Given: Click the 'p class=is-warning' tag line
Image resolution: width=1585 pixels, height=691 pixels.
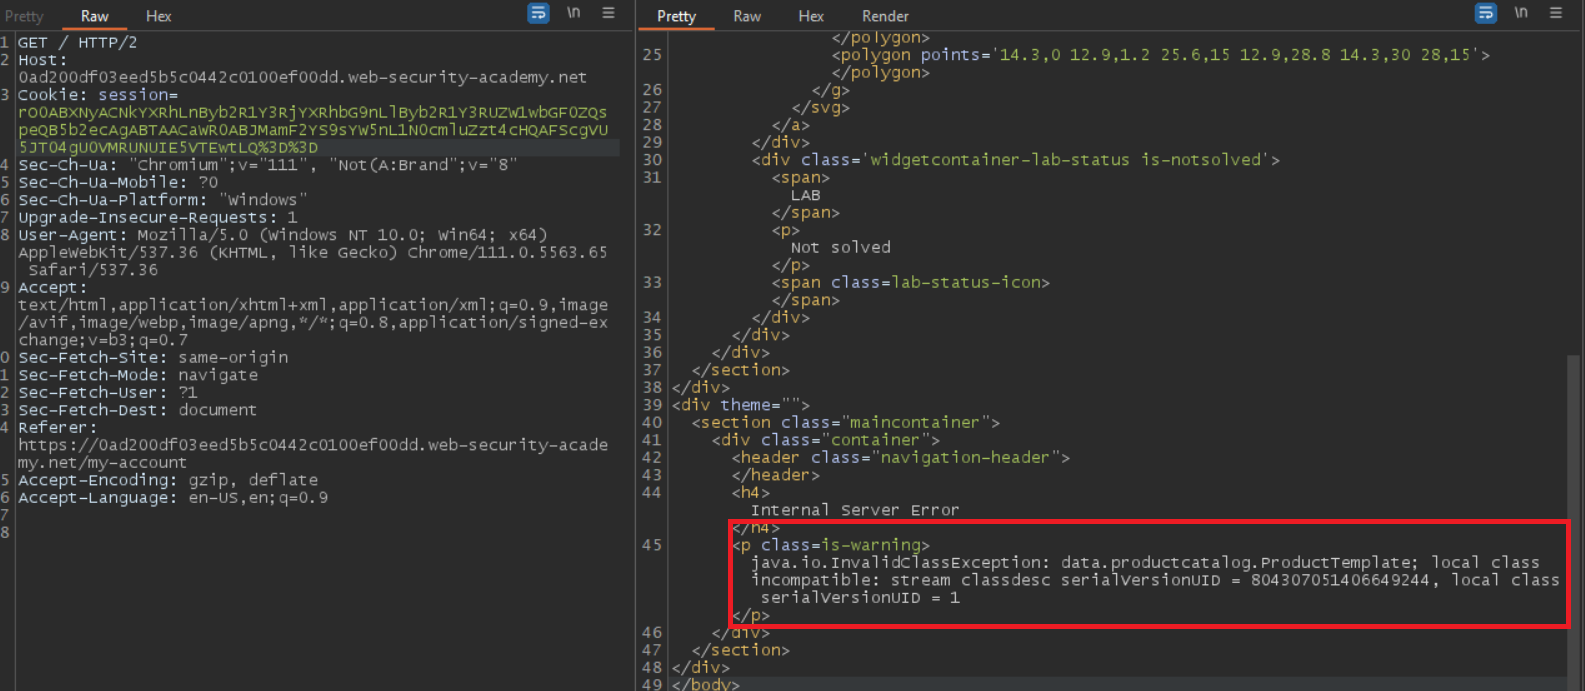Looking at the screenshot, I should click(830, 545).
